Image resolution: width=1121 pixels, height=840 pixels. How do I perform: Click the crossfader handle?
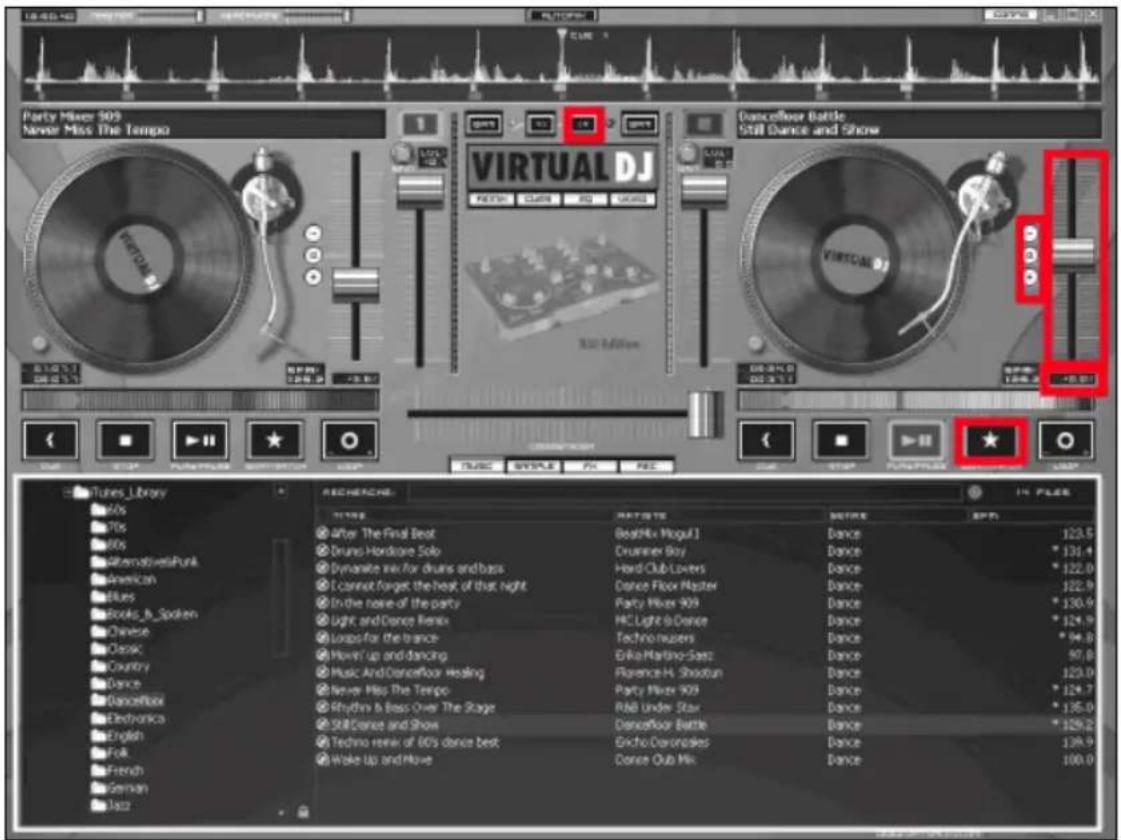[x=705, y=413]
